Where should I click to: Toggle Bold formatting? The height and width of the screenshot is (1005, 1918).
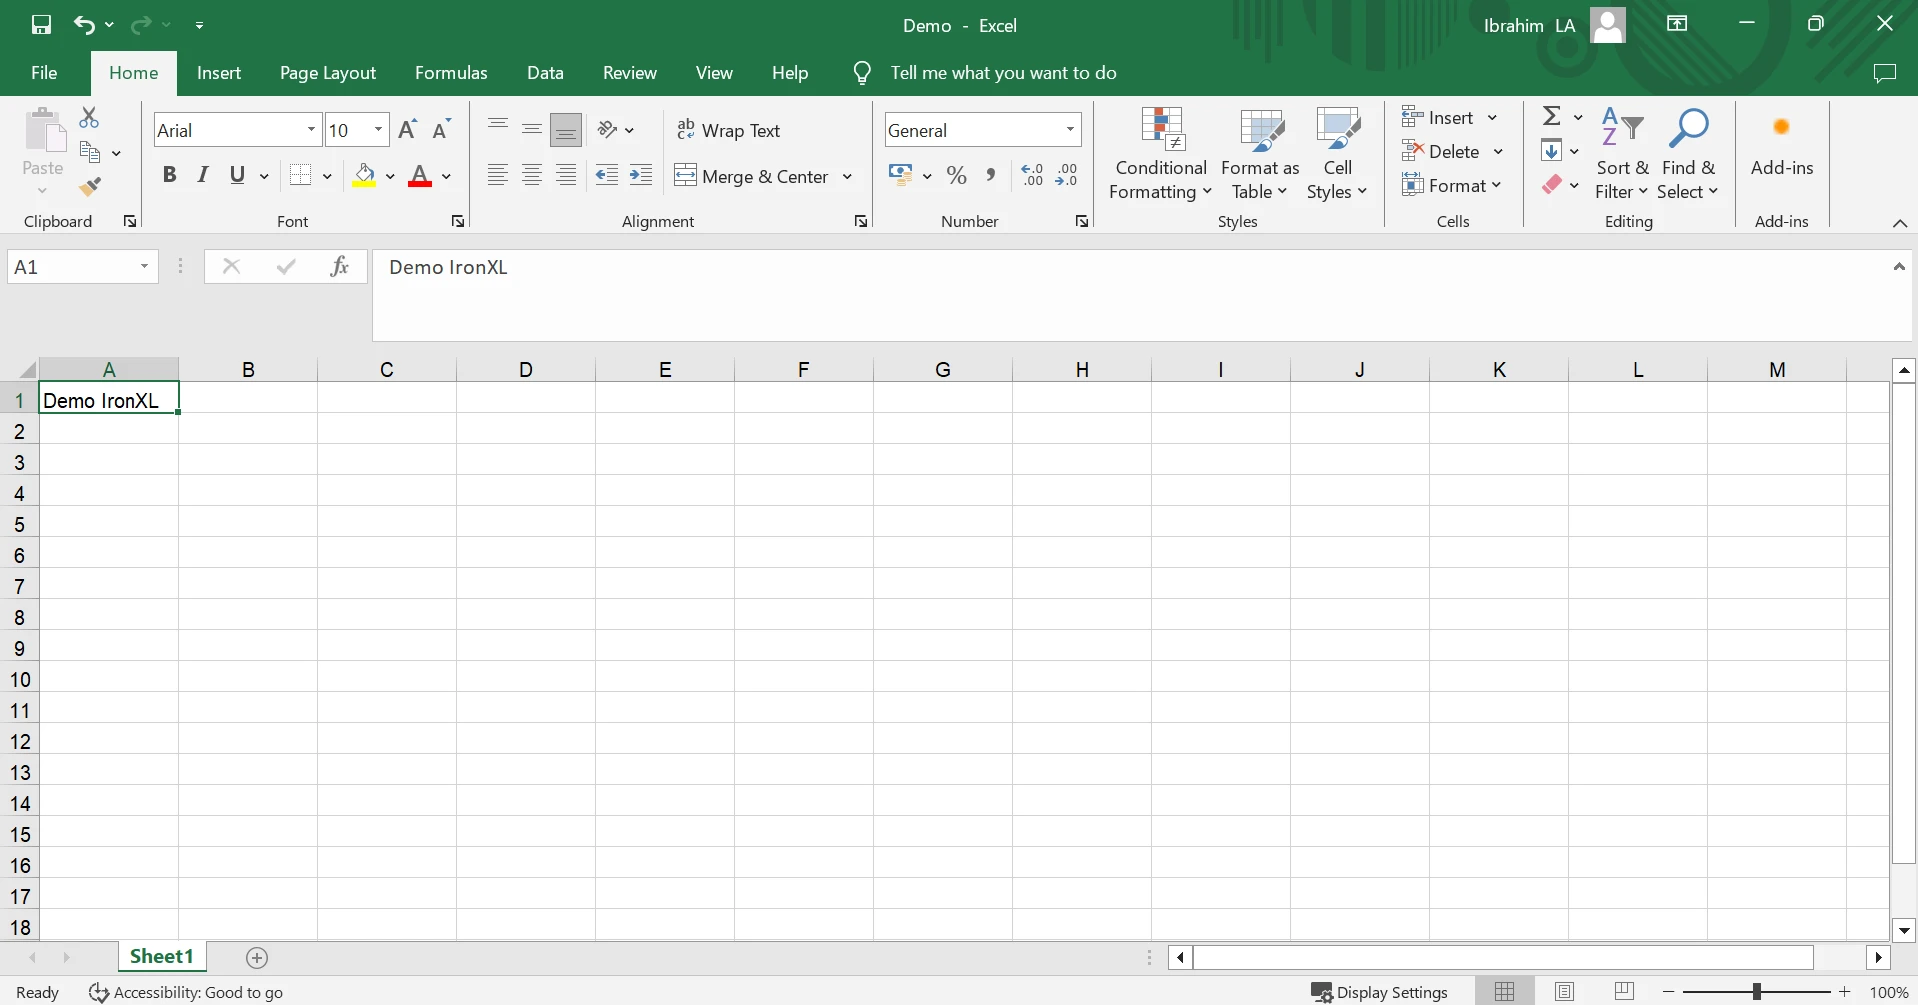[x=169, y=176]
